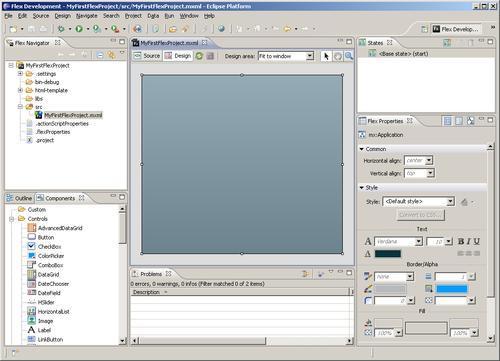This screenshot has width=500, height=361.
Task: Click the green Run button in the toolbar
Action: coord(79,29)
